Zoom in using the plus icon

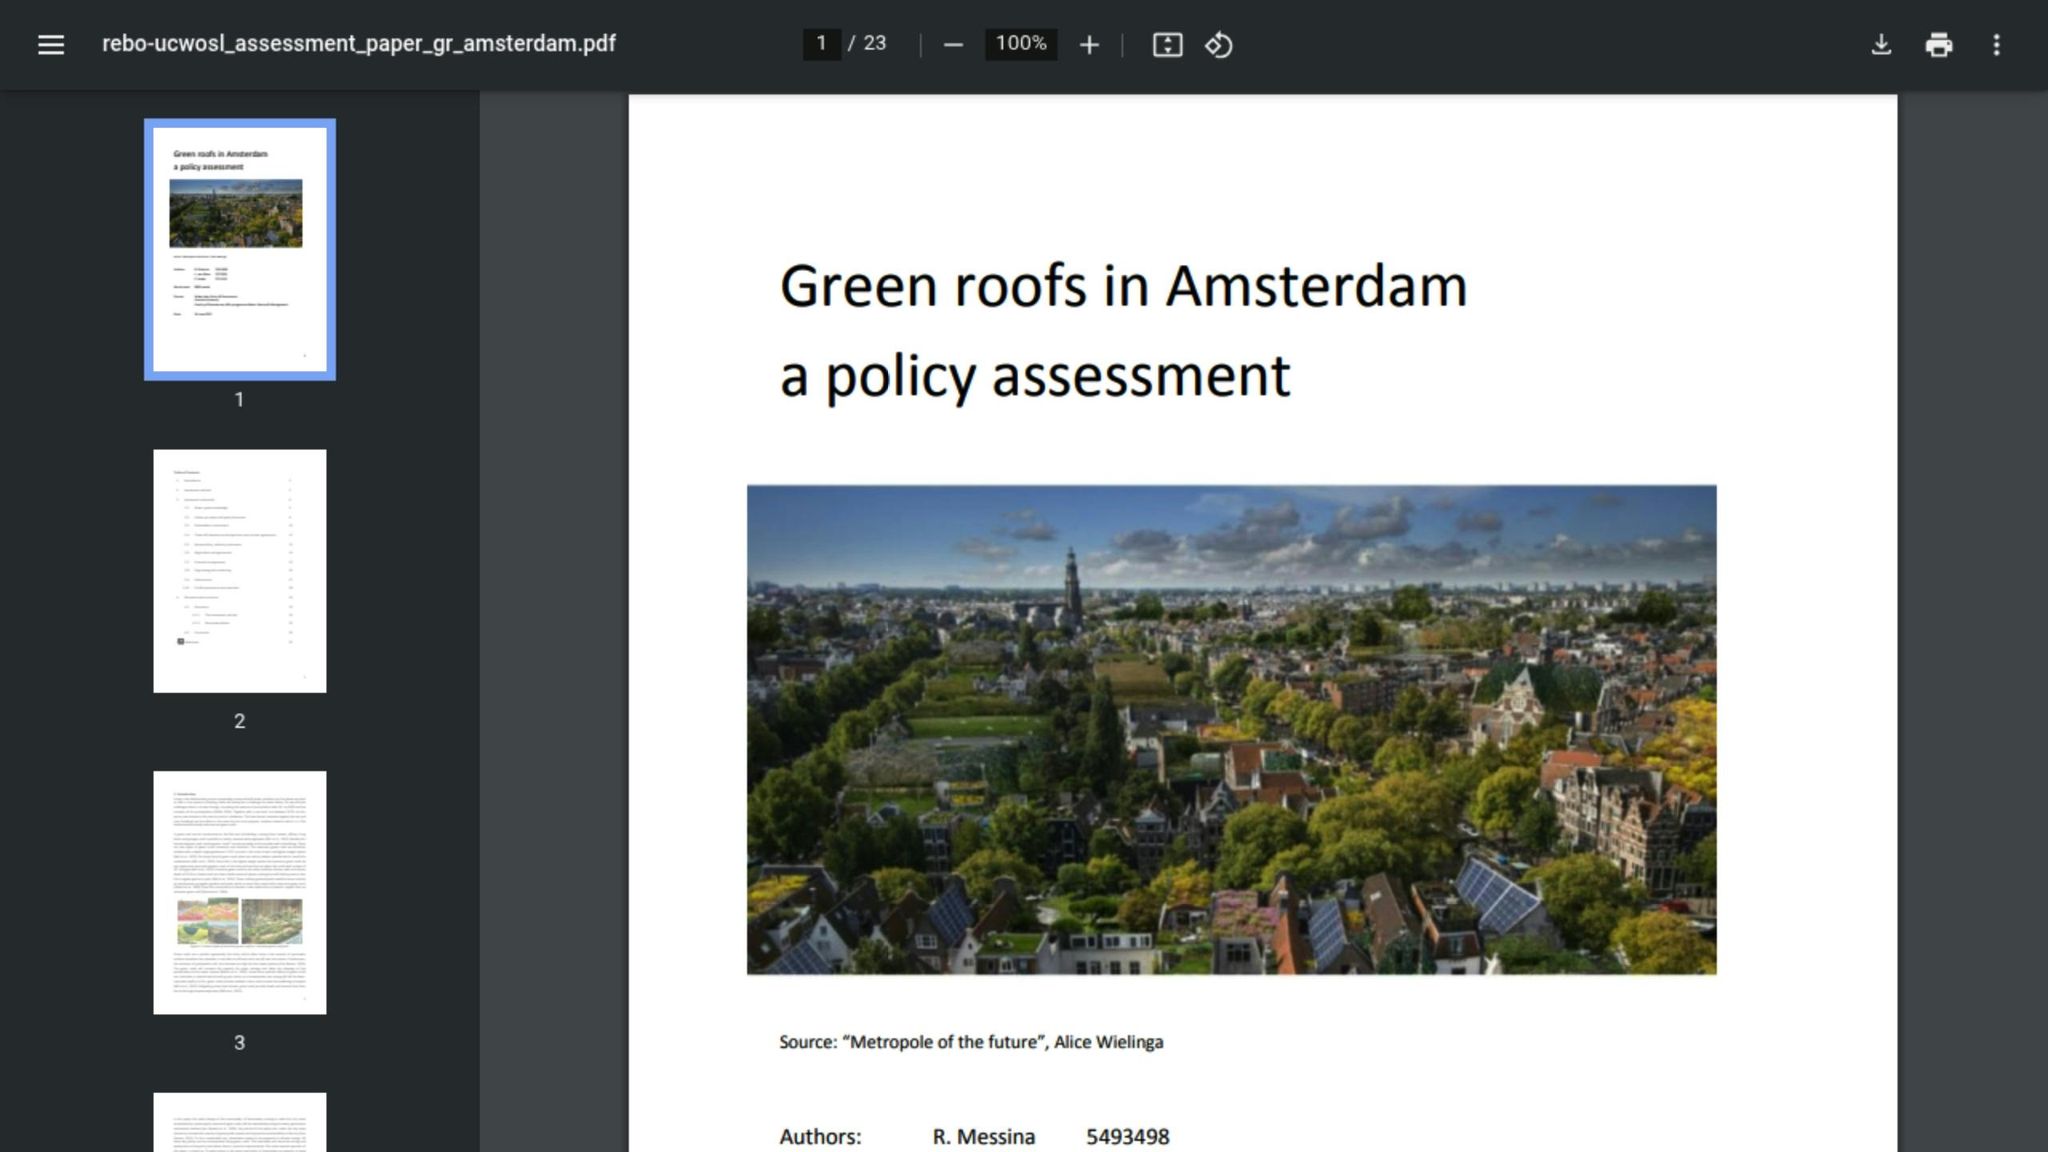click(x=1089, y=45)
